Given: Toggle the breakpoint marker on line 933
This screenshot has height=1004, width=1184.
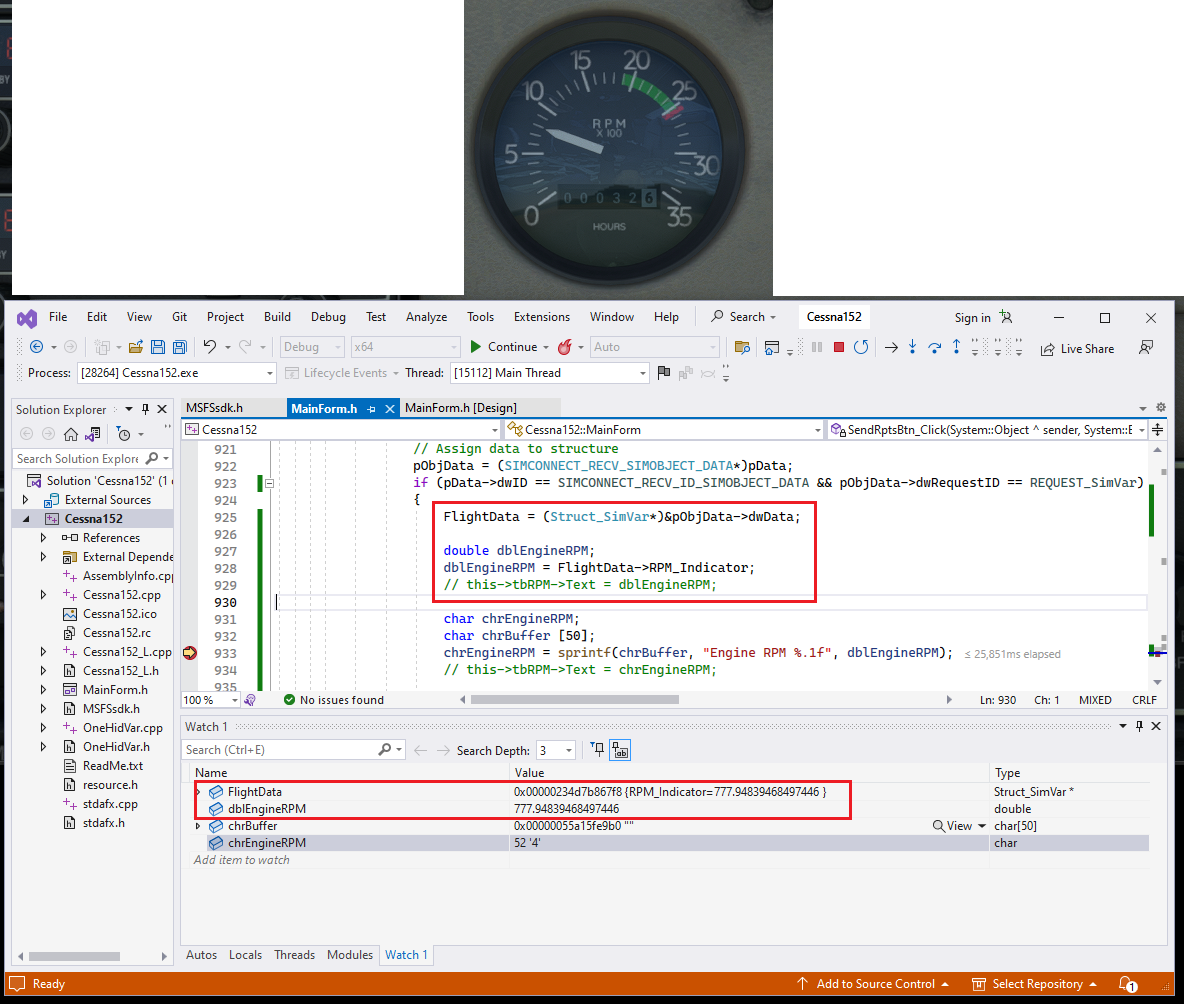Looking at the screenshot, I should 190,653.
